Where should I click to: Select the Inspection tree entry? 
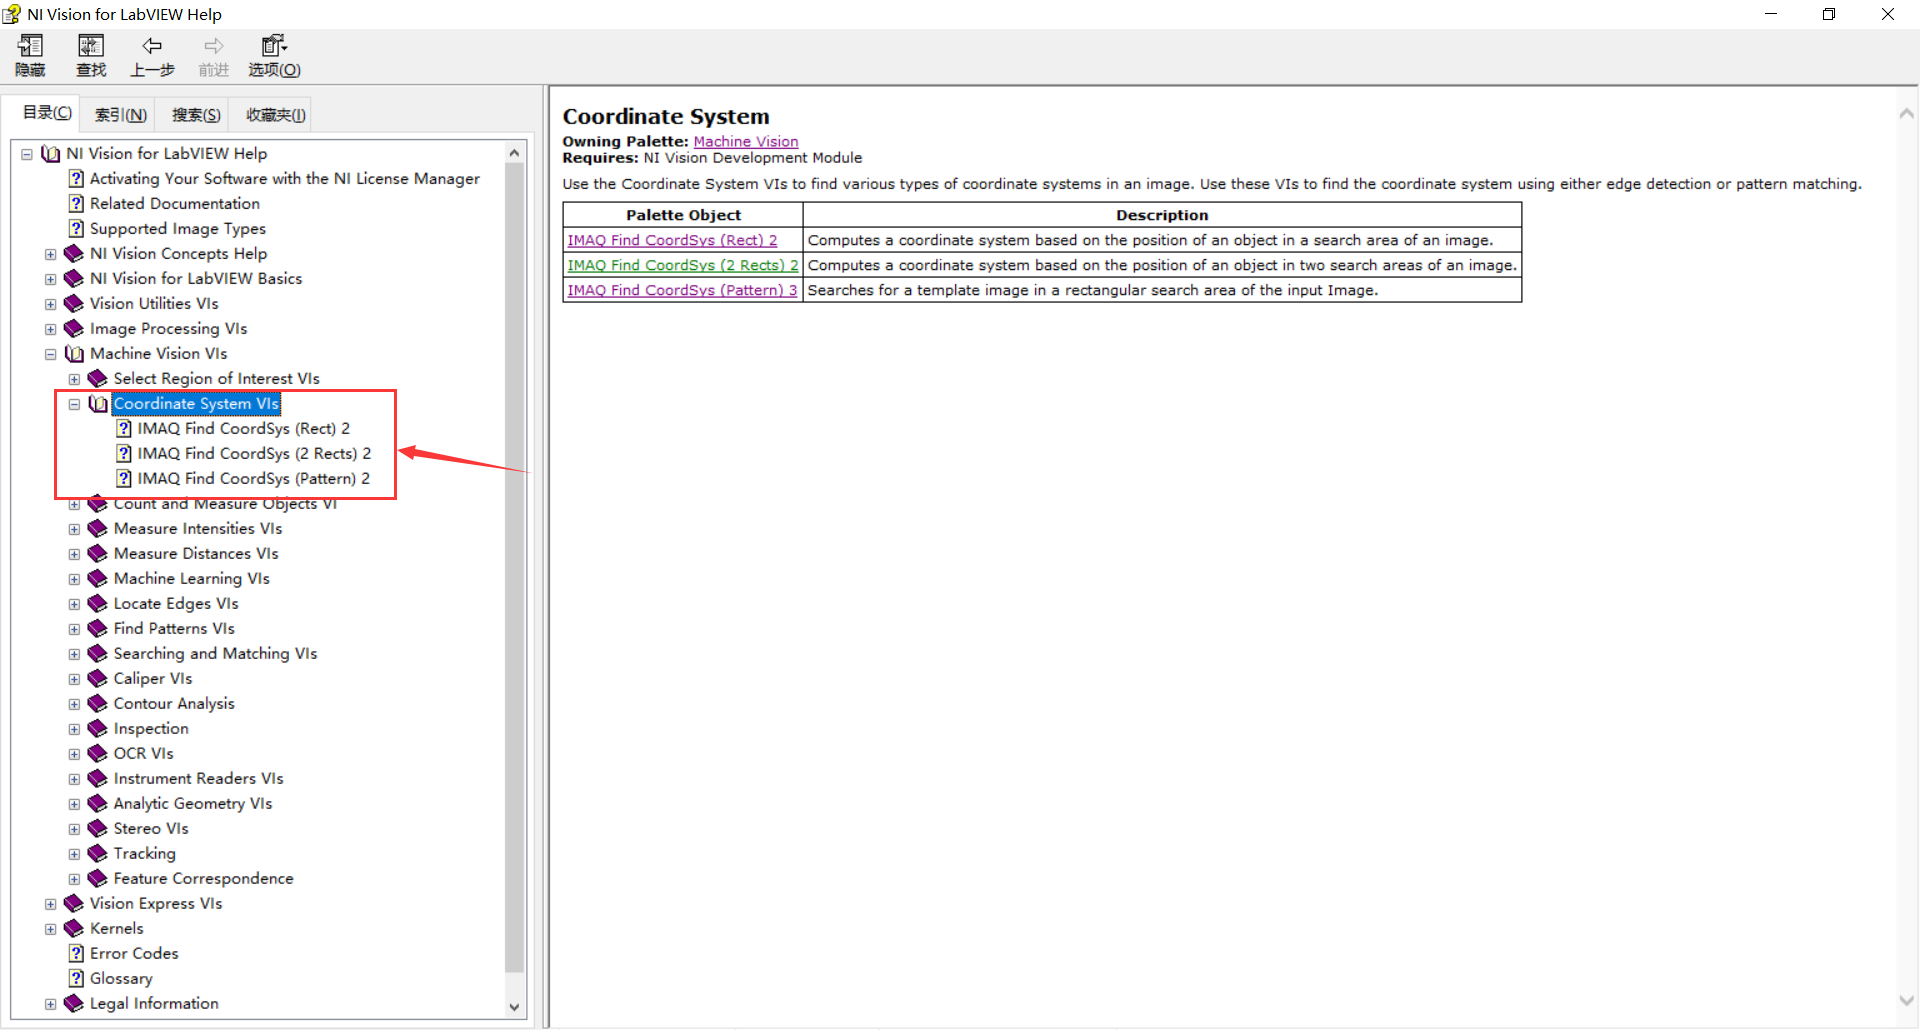tap(151, 729)
